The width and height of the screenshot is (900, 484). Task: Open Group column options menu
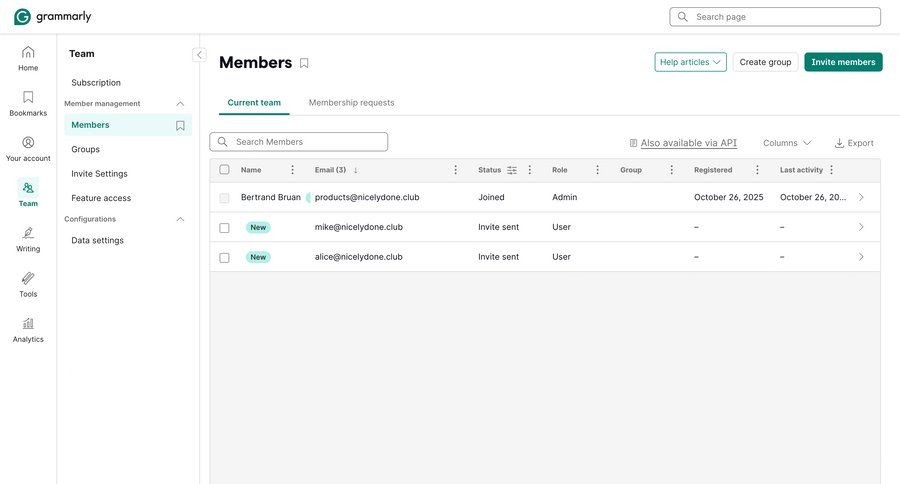pos(672,170)
